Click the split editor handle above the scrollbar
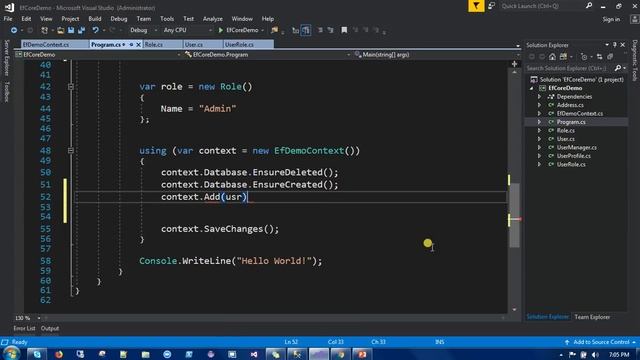The image size is (640, 360). click(514, 64)
